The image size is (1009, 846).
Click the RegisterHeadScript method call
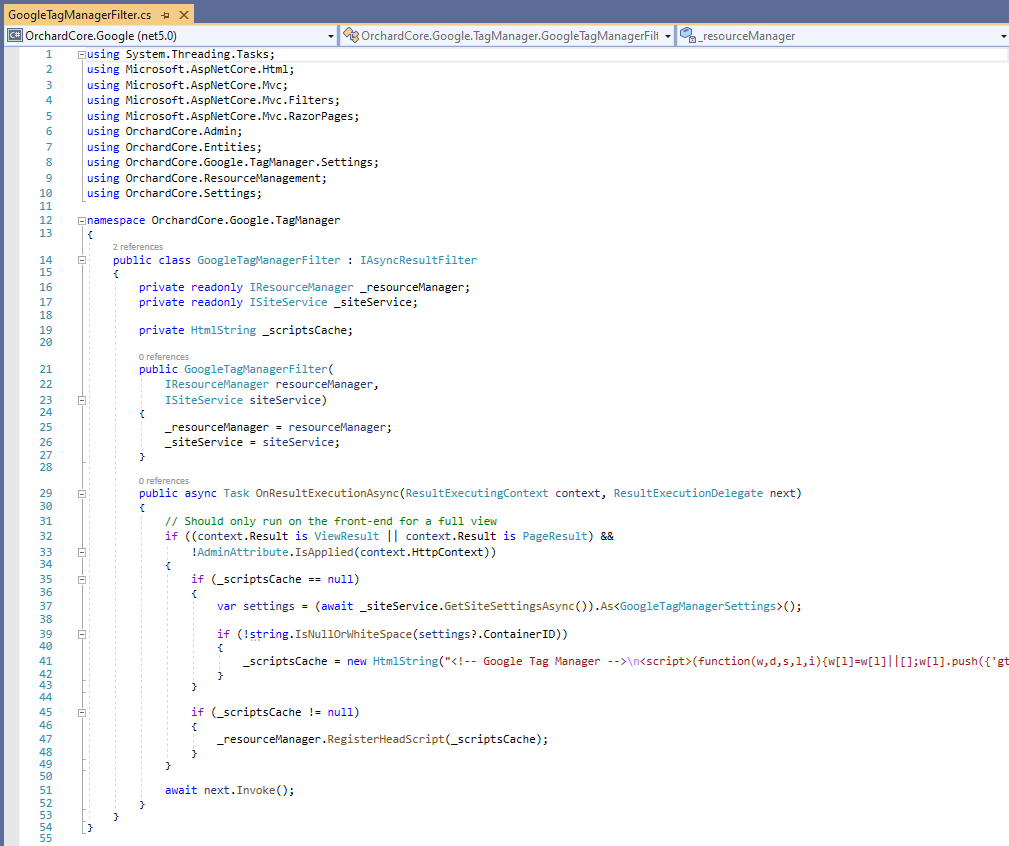(385, 739)
